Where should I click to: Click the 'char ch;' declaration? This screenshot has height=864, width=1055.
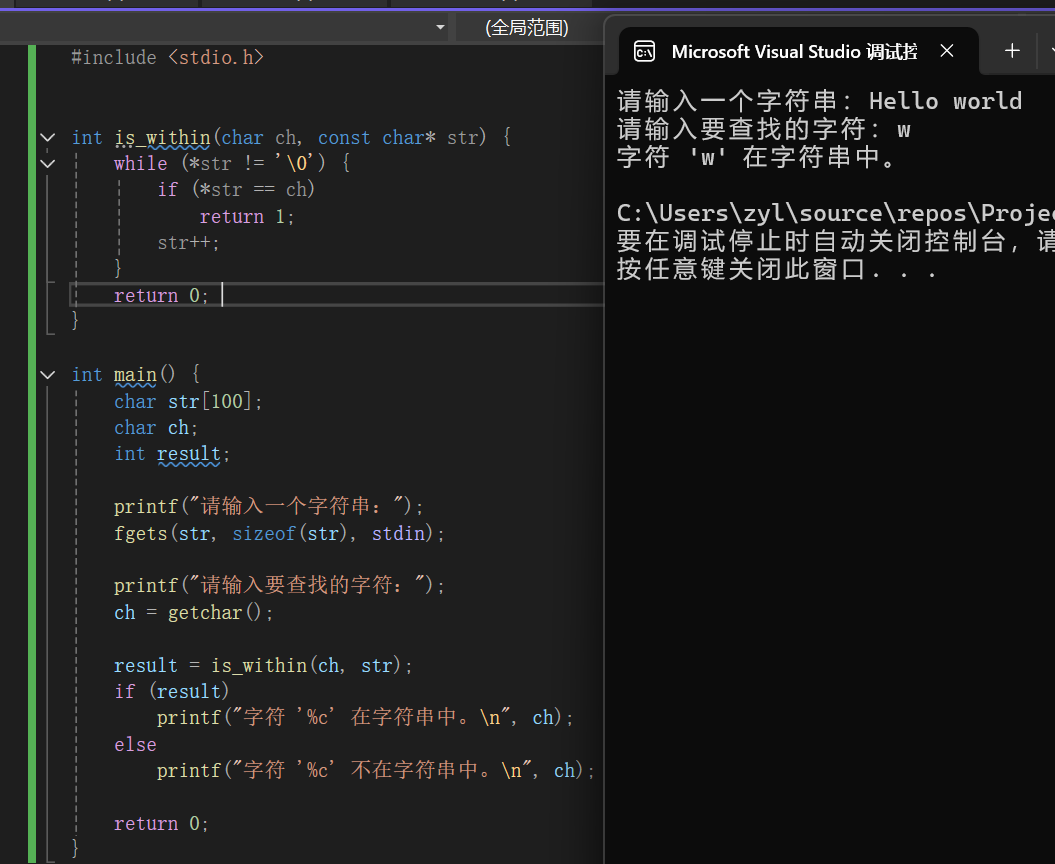click(155, 428)
